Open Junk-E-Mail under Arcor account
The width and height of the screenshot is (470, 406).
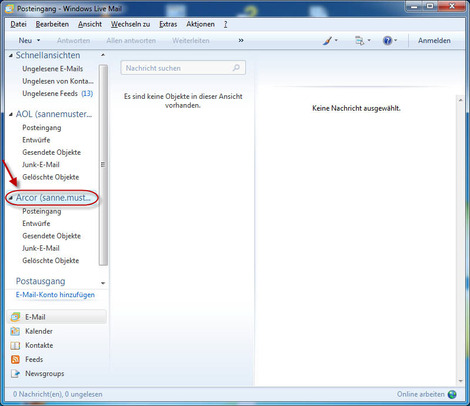[41, 249]
